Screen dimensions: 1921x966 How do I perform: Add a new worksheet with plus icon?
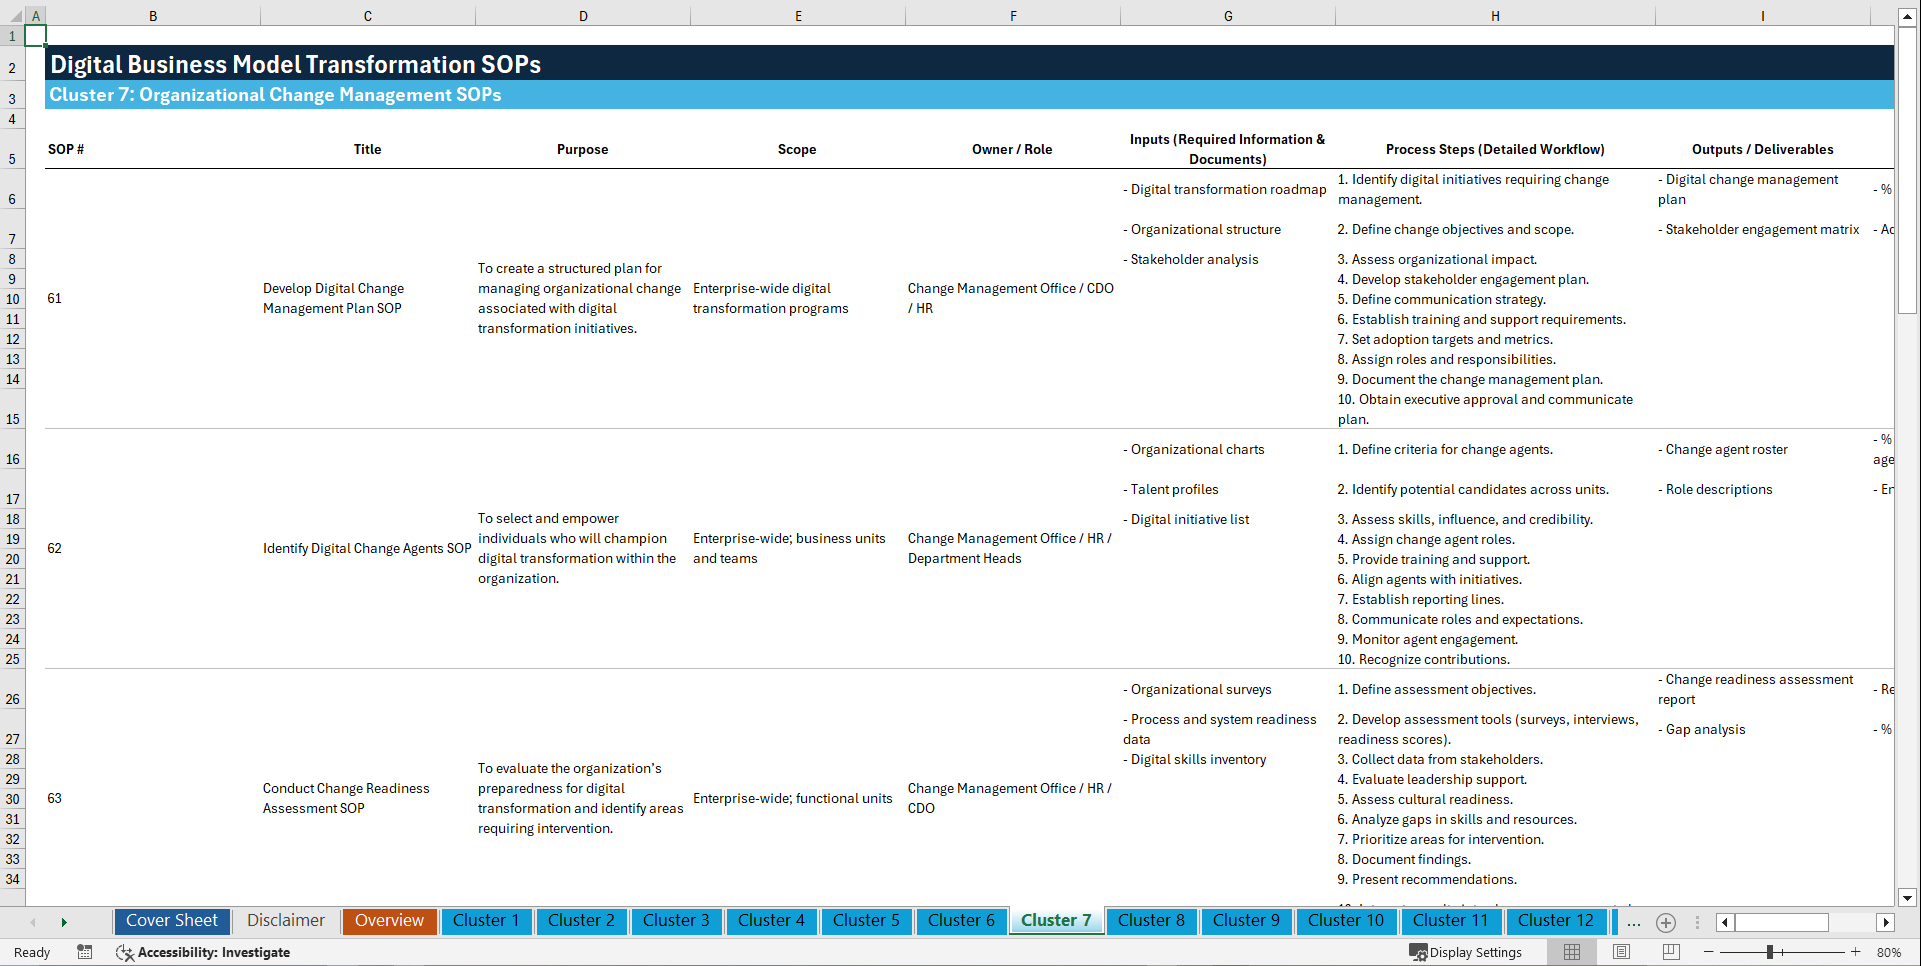click(1666, 922)
